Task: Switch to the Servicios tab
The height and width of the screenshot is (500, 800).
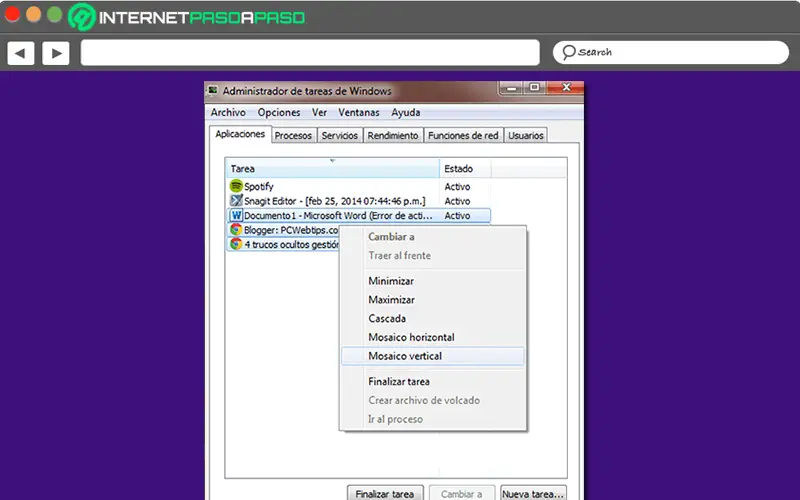Action: pos(339,136)
